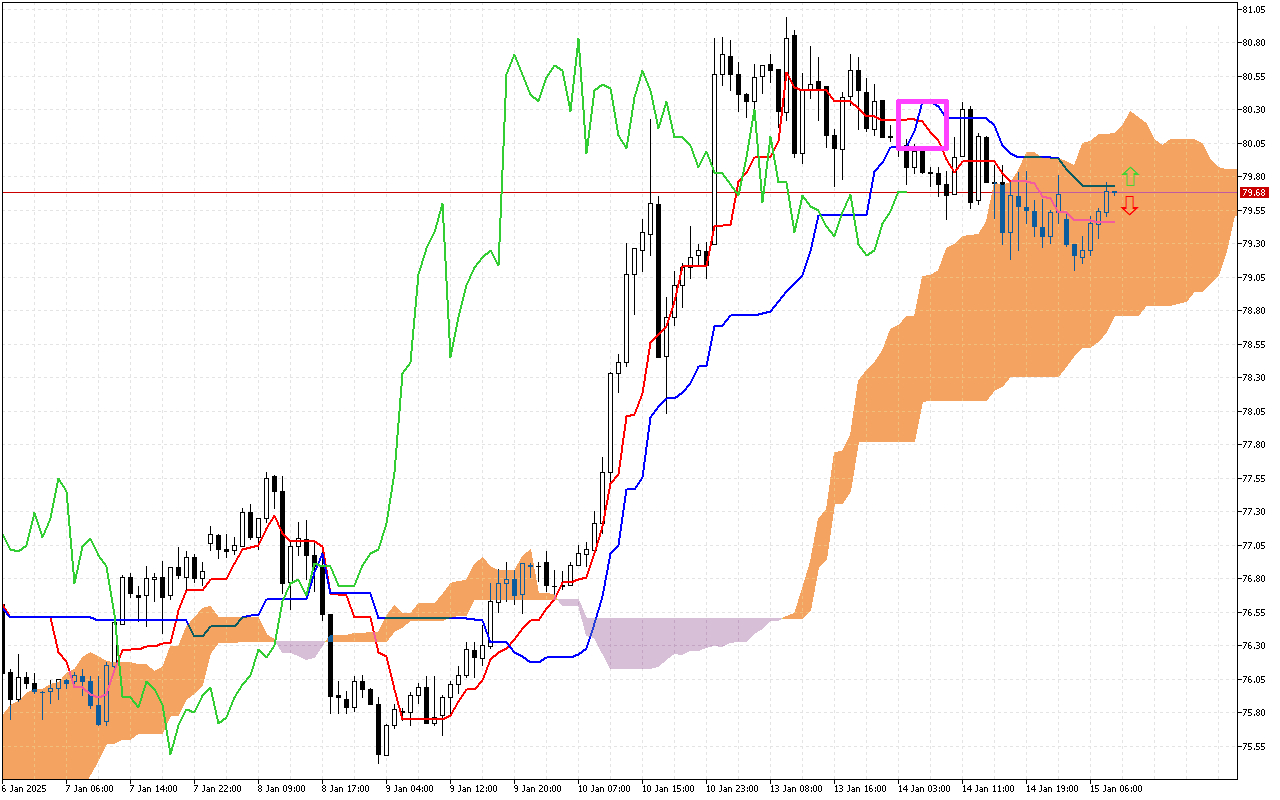Select the 76.80 price level label
Viewport: 1280px width, 800px height.
[x=1254, y=579]
